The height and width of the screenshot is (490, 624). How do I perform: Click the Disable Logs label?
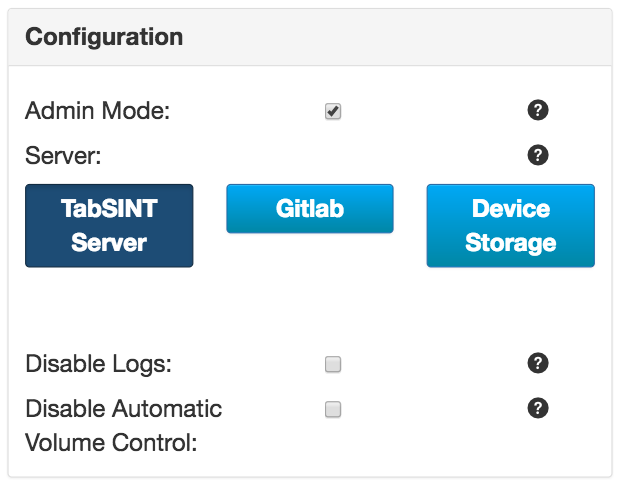98,364
